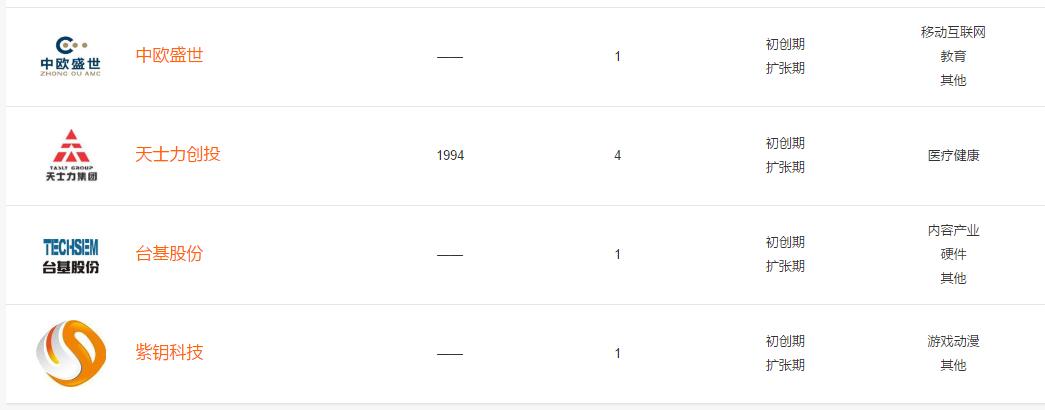
Task: Click 初创期 stage in 中欧盛世 row
Action: (x=785, y=45)
